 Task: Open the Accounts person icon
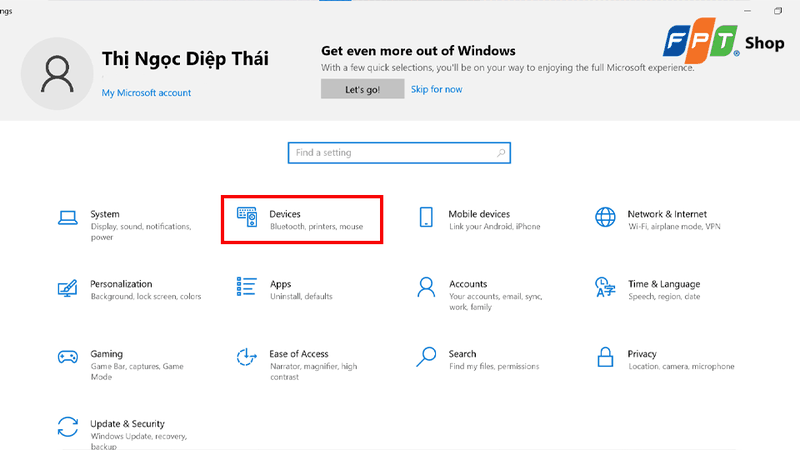pos(426,287)
